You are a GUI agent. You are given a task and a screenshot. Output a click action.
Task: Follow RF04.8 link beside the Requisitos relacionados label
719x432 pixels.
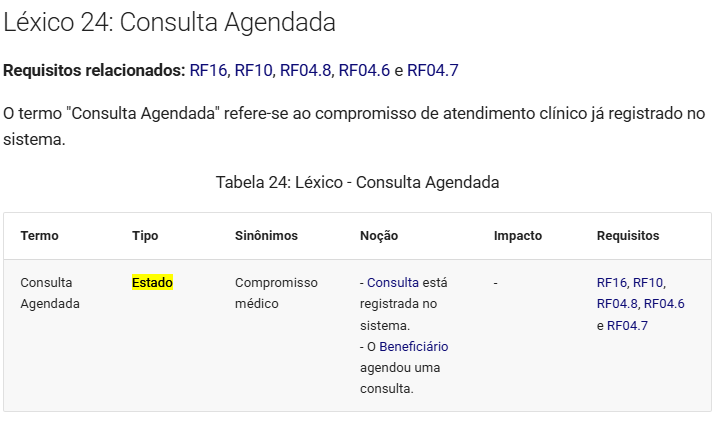(305, 70)
